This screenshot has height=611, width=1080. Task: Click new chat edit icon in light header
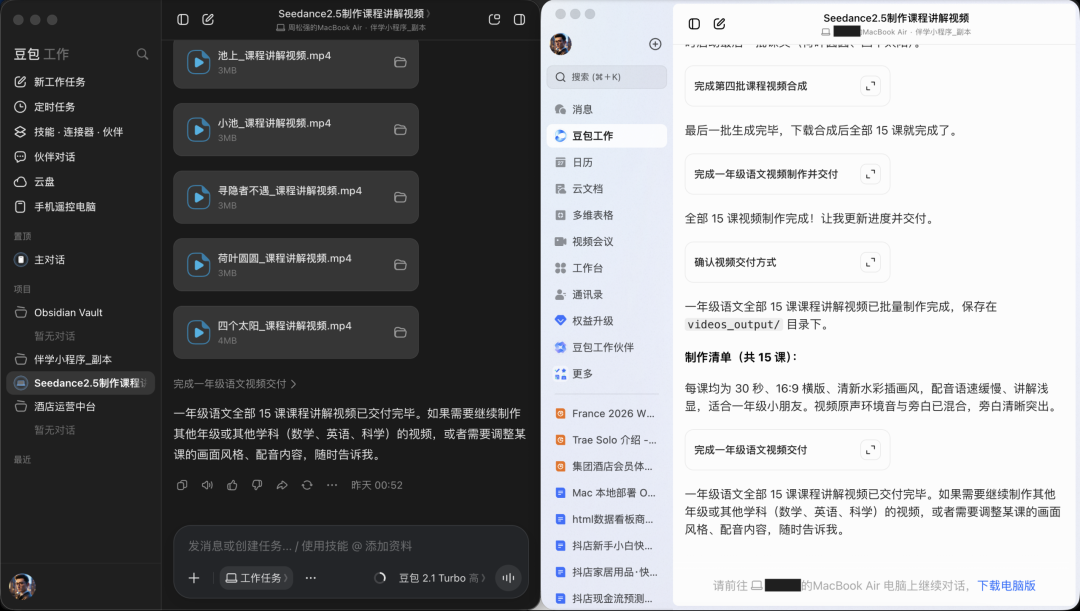click(x=719, y=23)
